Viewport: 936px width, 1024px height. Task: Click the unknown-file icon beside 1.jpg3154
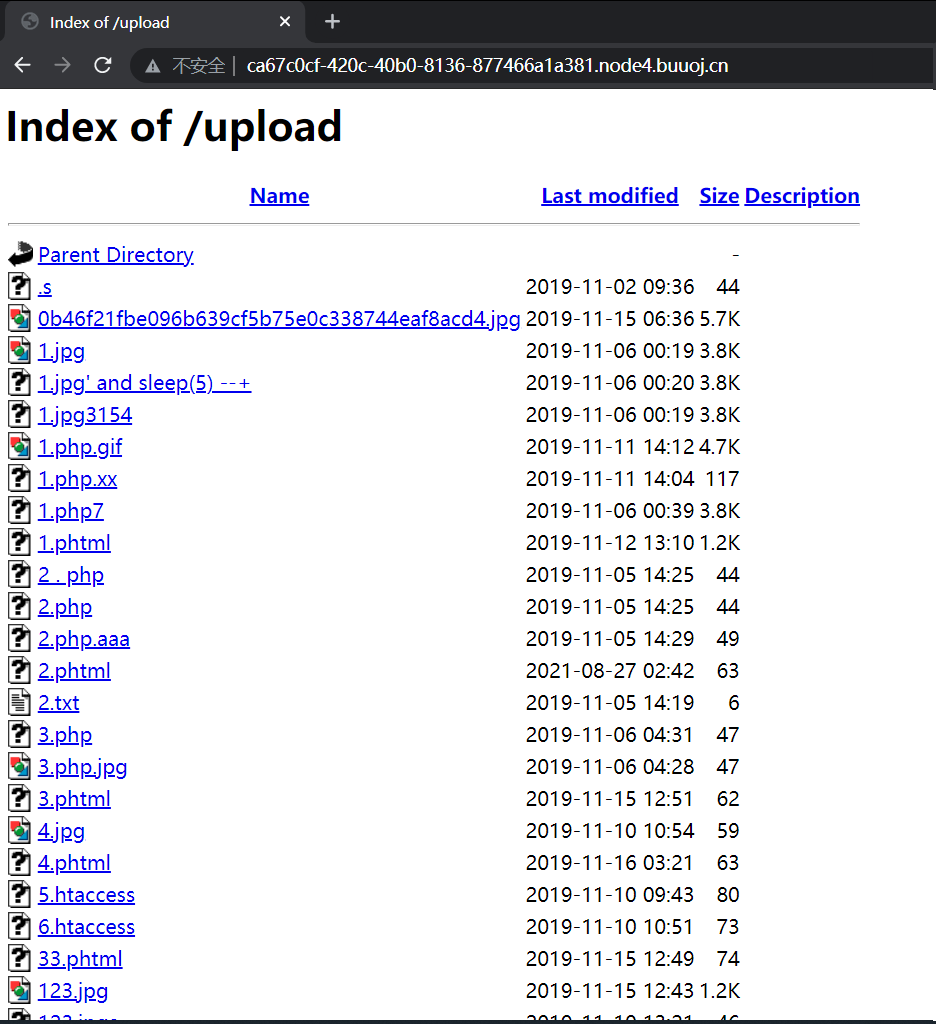pos(20,415)
